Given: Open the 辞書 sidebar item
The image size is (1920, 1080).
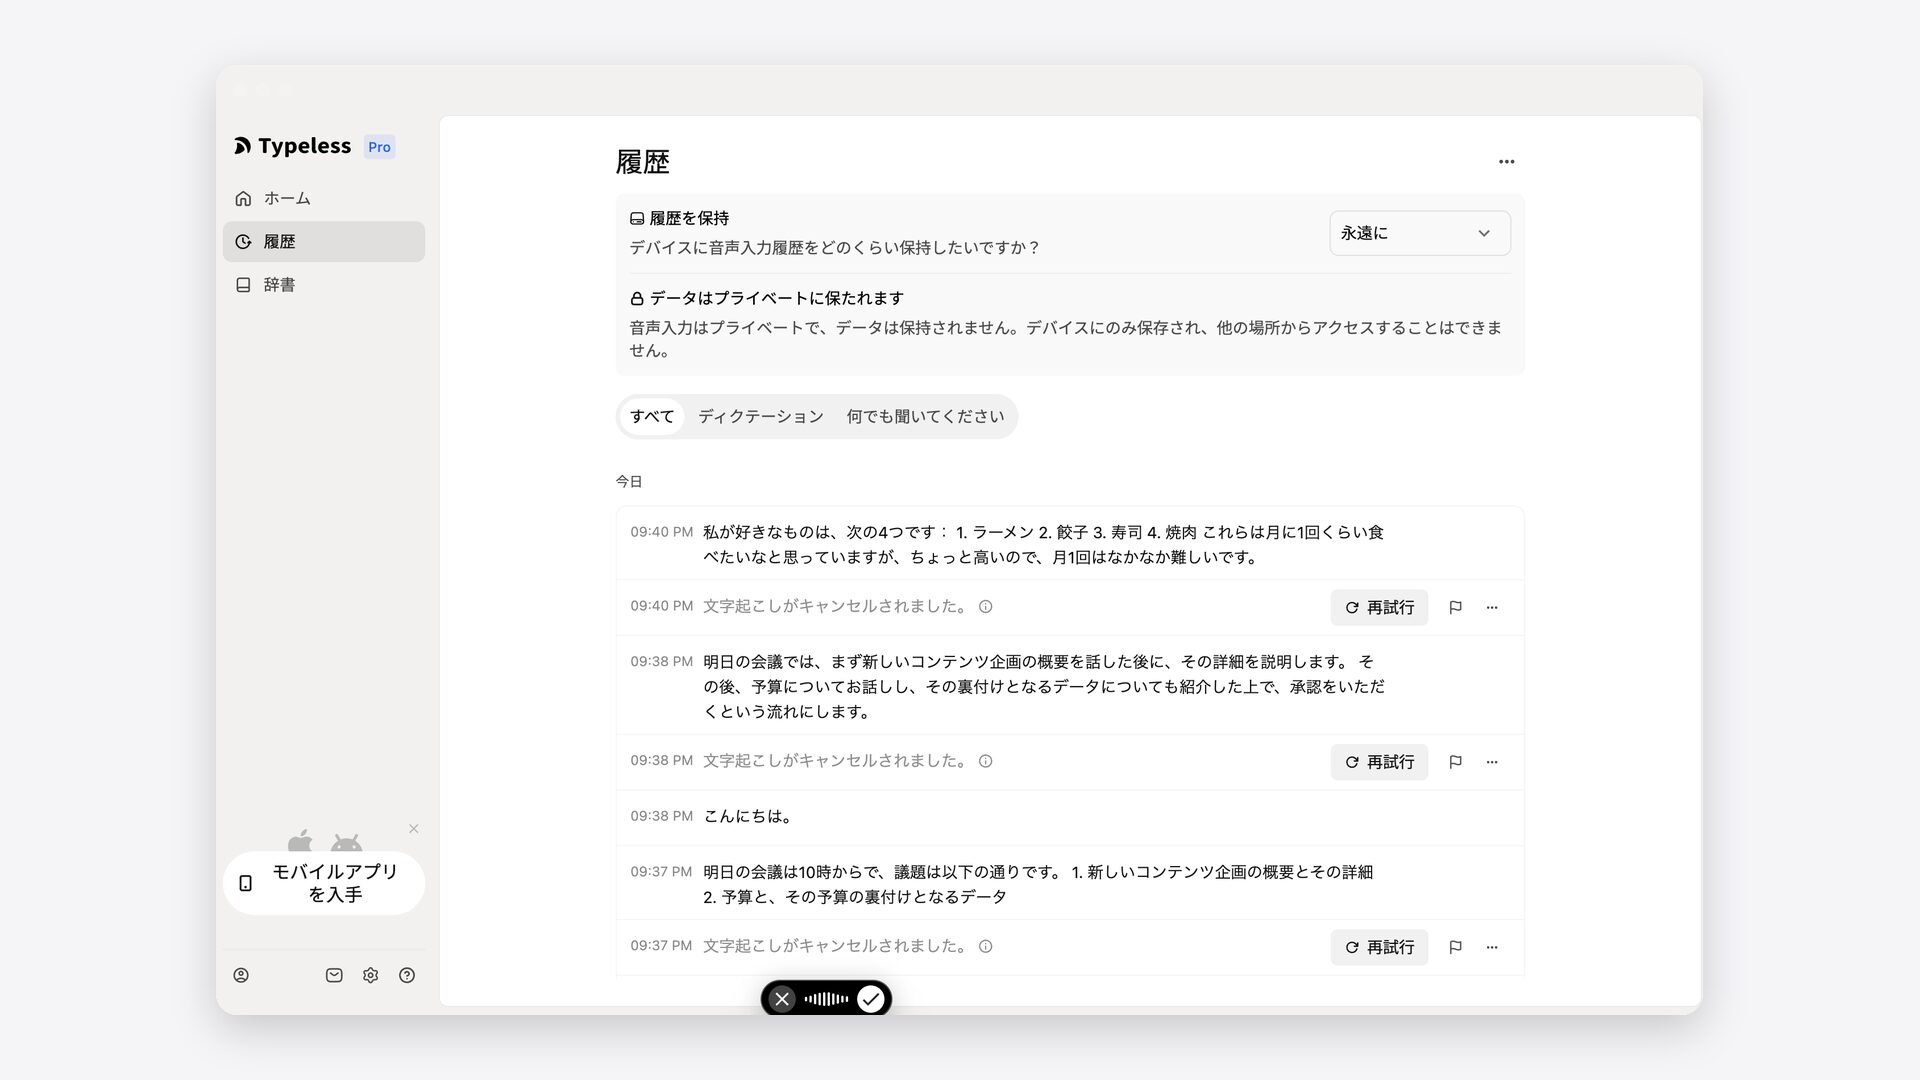Looking at the screenshot, I should coord(323,285).
